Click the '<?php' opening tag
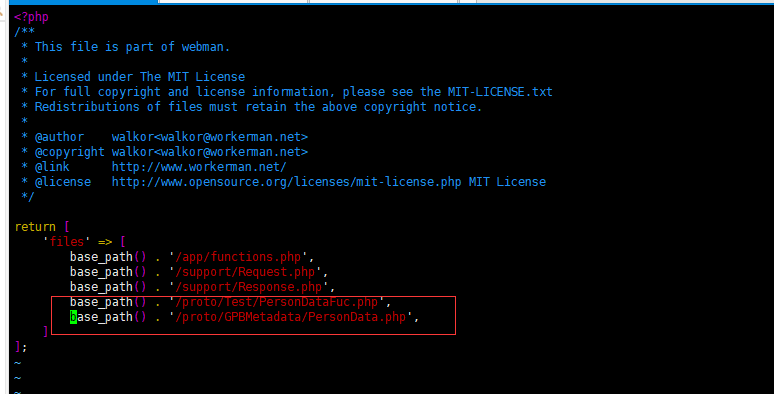This screenshot has width=774, height=394. pos(32,17)
